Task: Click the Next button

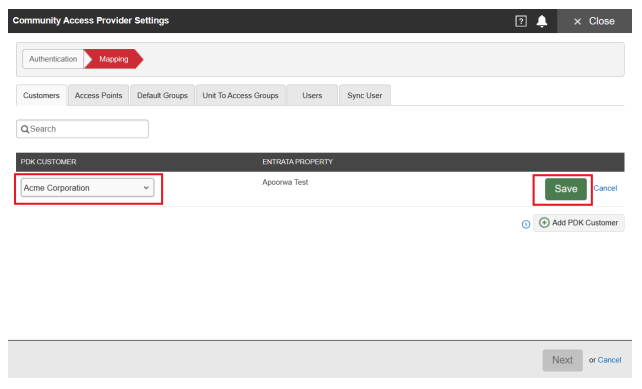Action: click(x=562, y=360)
